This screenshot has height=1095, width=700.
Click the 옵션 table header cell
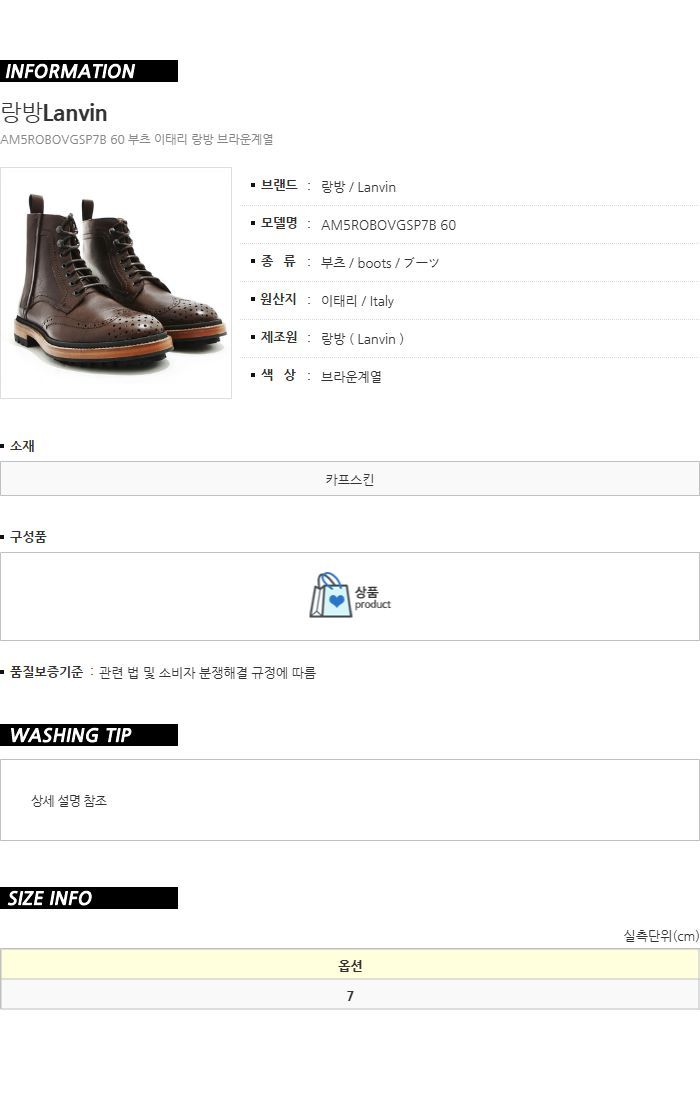(x=350, y=964)
